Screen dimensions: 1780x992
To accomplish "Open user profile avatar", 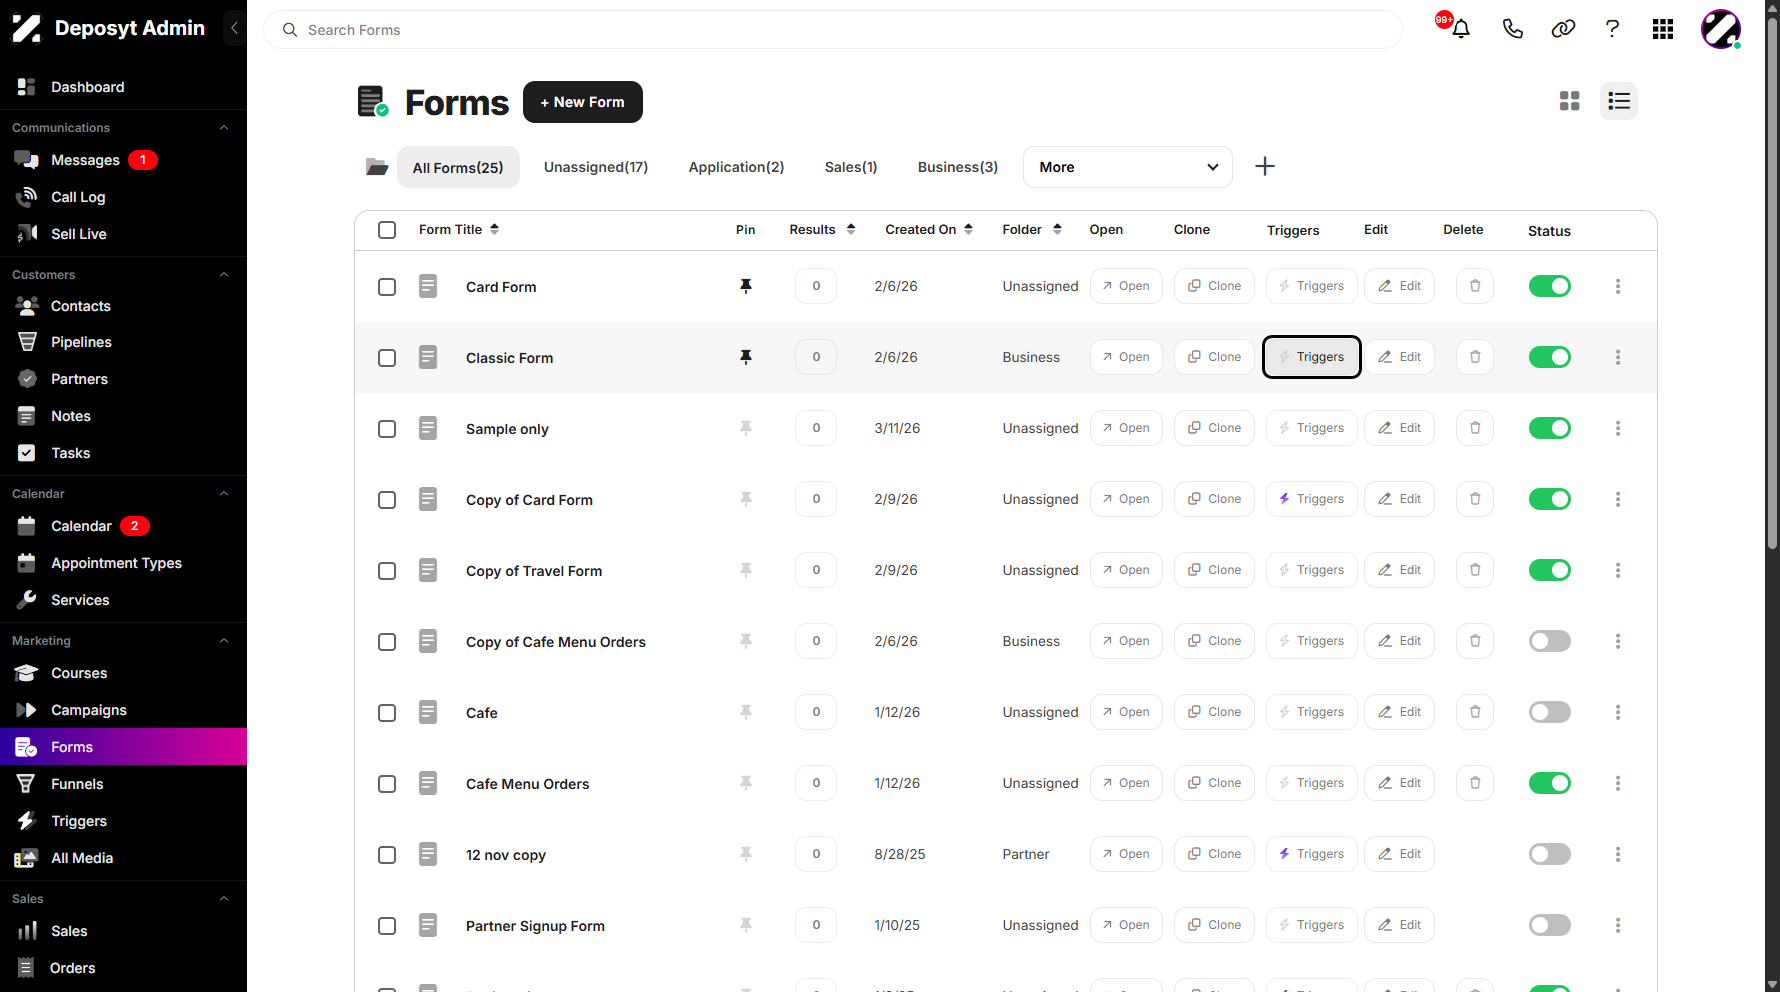I will coord(1721,29).
